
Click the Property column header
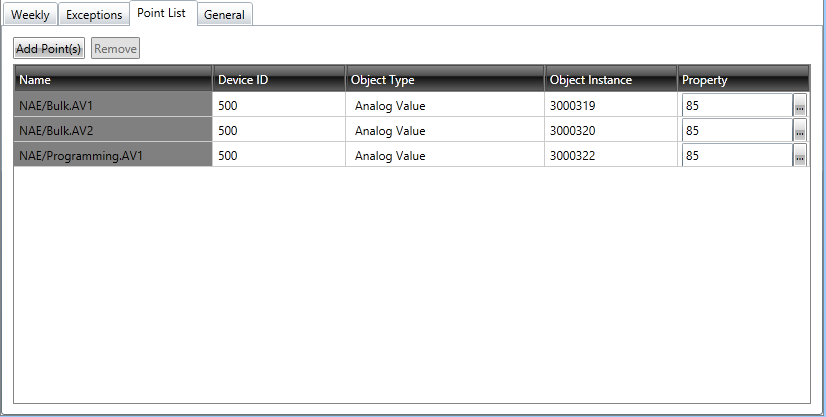[743, 79]
